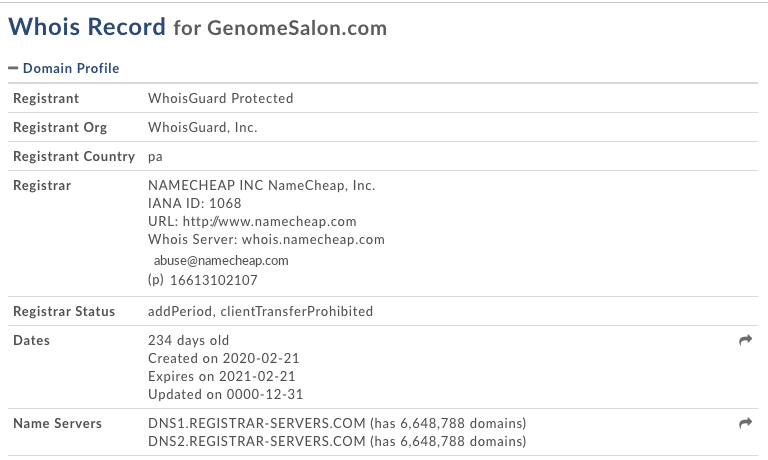The height and width of the screenshot is (460, 768).
Task: Click the IANA ID: 1068 line
Action: pos(194,203)
